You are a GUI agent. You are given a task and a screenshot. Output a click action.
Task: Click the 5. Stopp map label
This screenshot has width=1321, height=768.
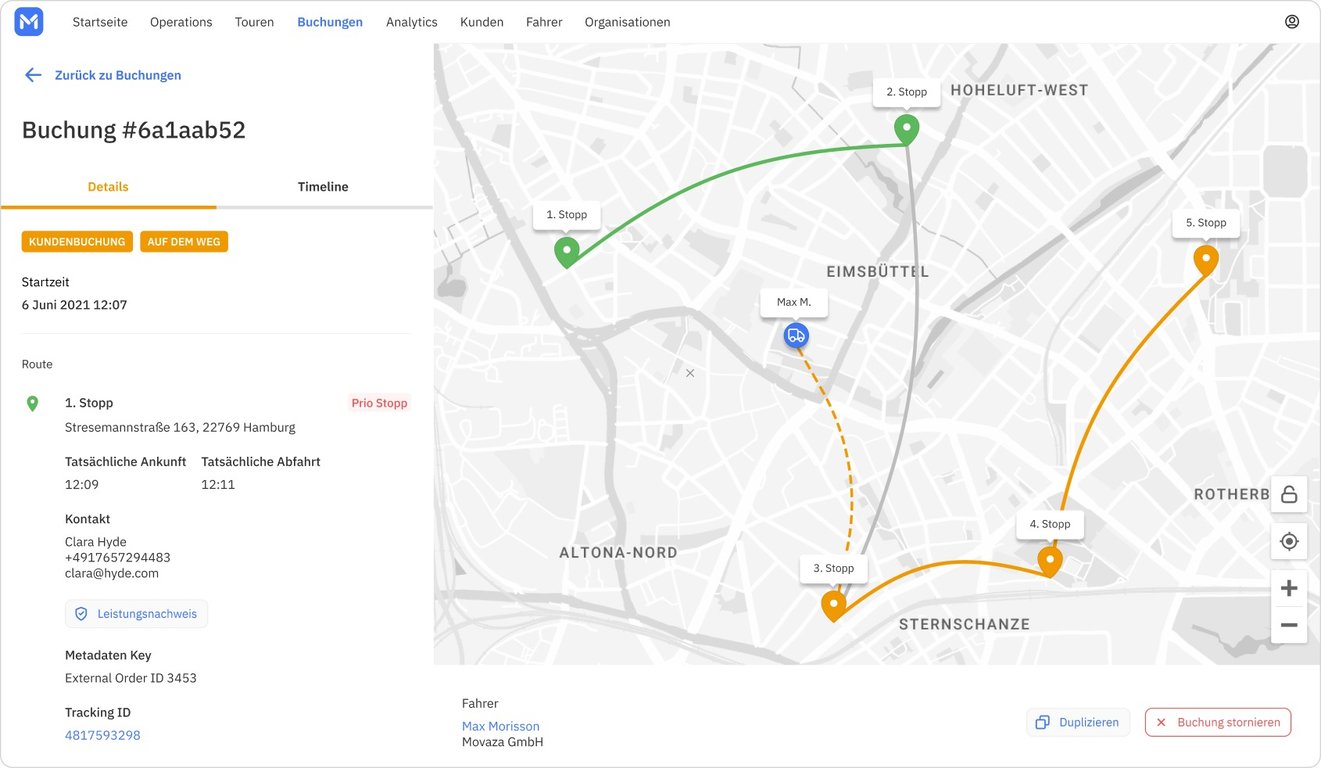click(1206, 223)
